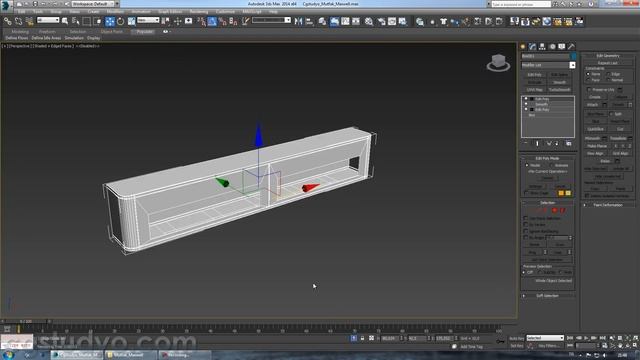Click the Make Planar button
Viewport: 640px width, 360px height.
(597, 146)
